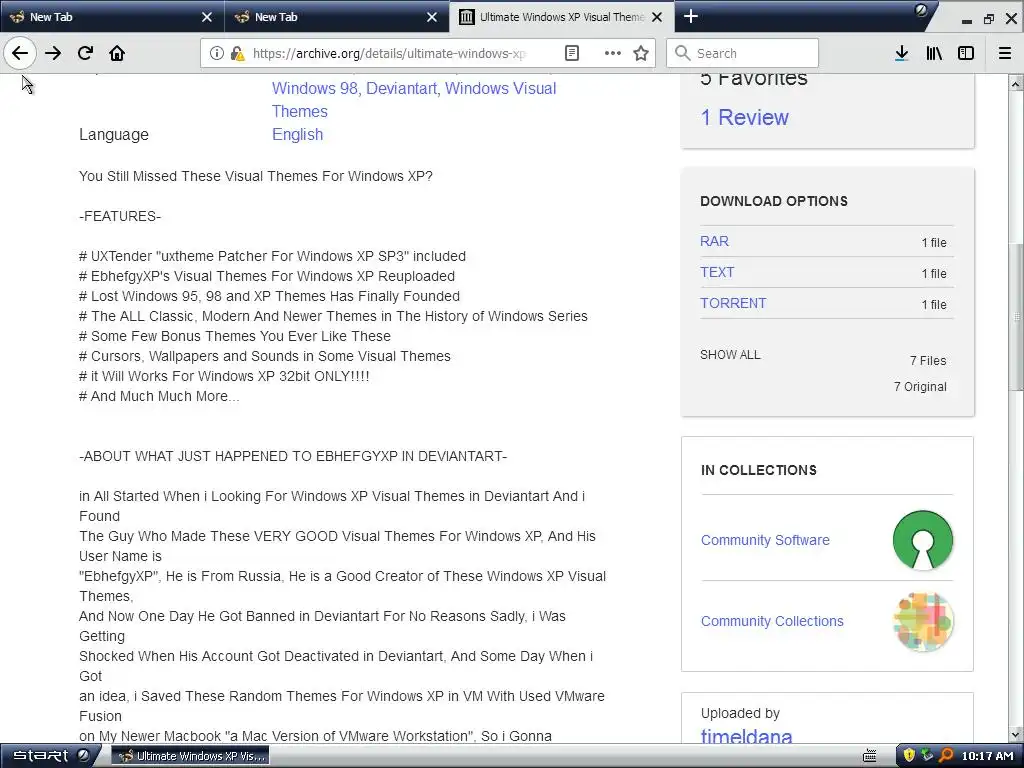Screen dimensions: 1024x768
Task: Click the orange magnifier tray icon
Action: click(946, 756)
